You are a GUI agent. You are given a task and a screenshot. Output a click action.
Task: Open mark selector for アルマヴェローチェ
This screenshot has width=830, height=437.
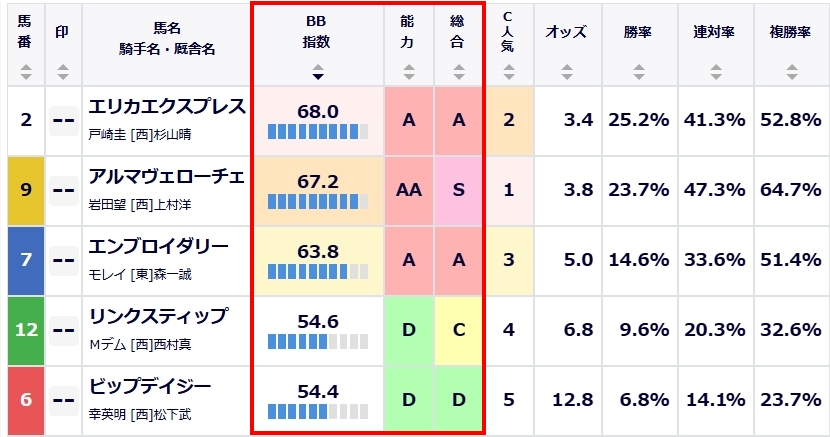pos(64,190)
